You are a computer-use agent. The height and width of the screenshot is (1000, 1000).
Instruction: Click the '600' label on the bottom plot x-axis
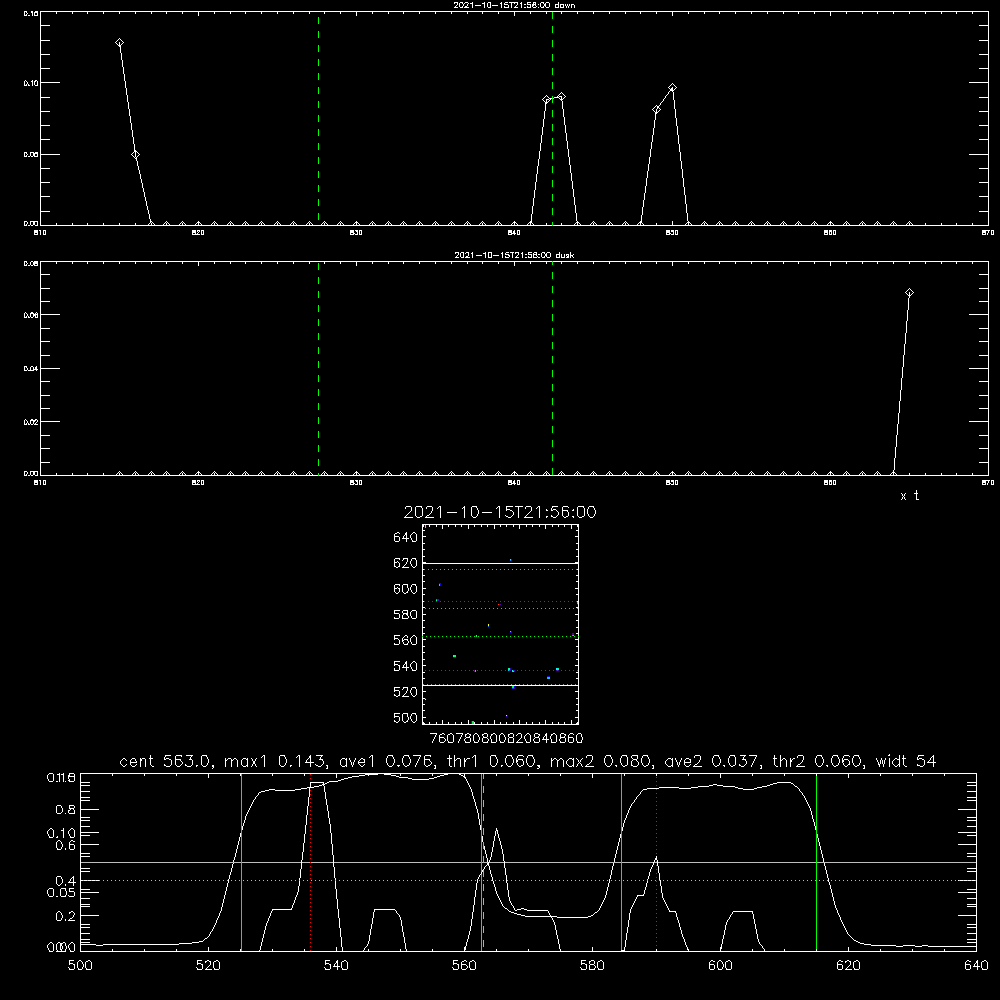[720, 966]
